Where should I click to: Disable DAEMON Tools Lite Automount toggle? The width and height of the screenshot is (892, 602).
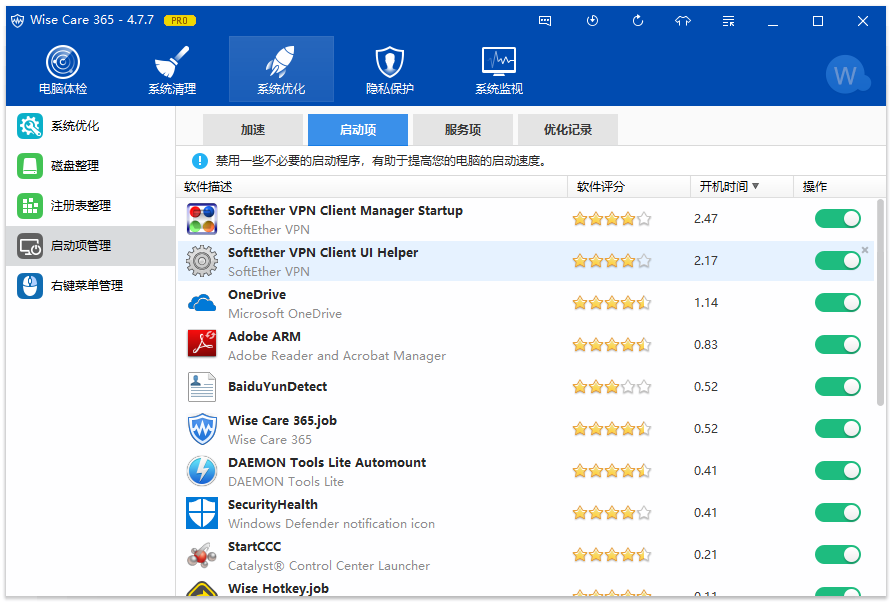[x=837, y=471]
